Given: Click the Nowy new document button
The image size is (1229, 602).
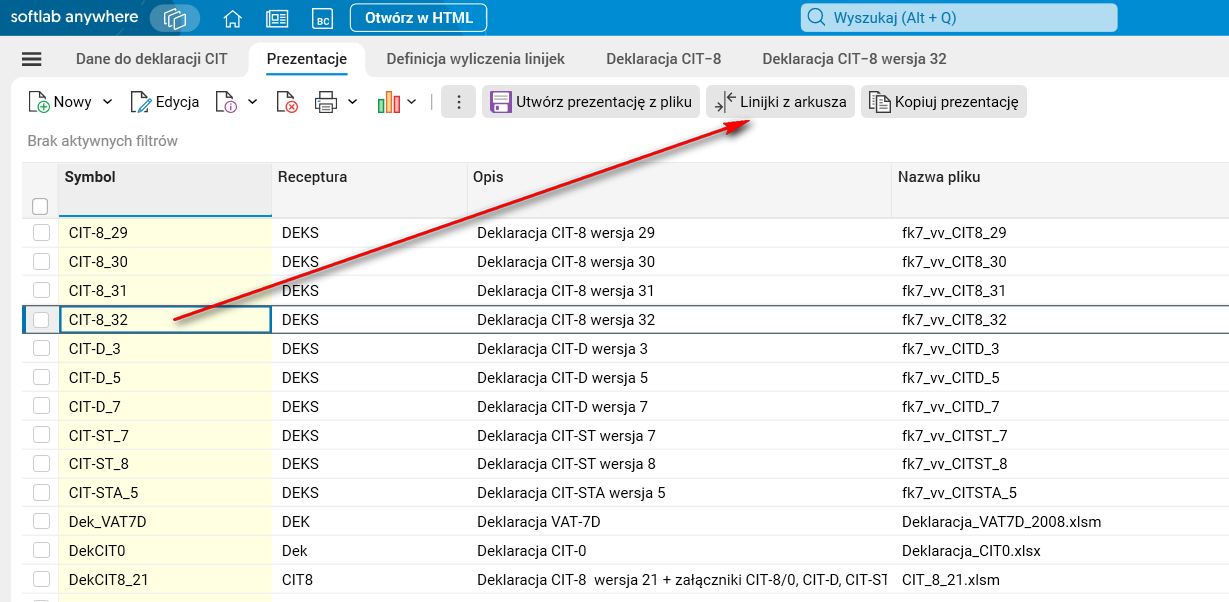Looking at the screenshot, I should pos(59,102).
